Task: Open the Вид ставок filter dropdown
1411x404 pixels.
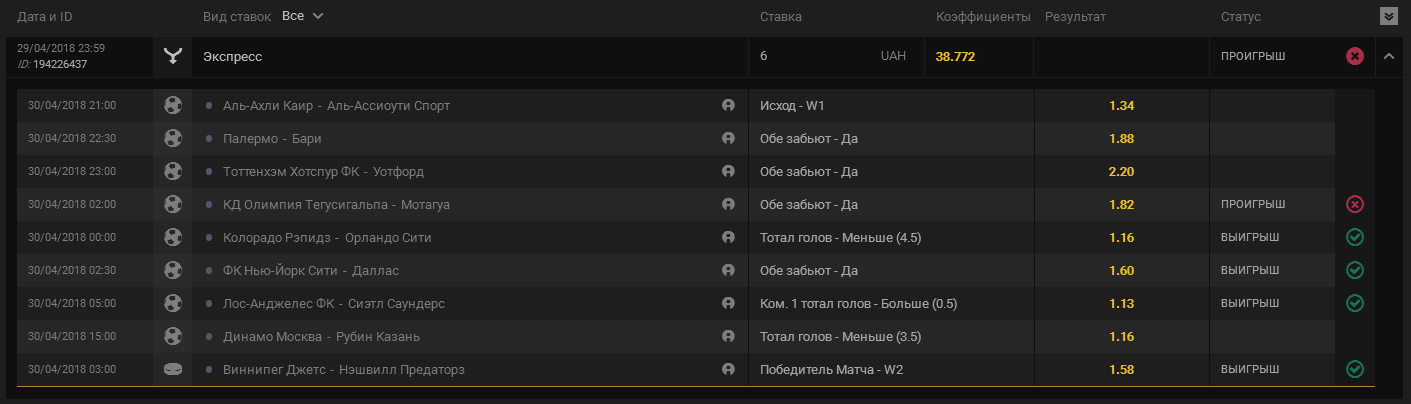Action: [303, 16]
